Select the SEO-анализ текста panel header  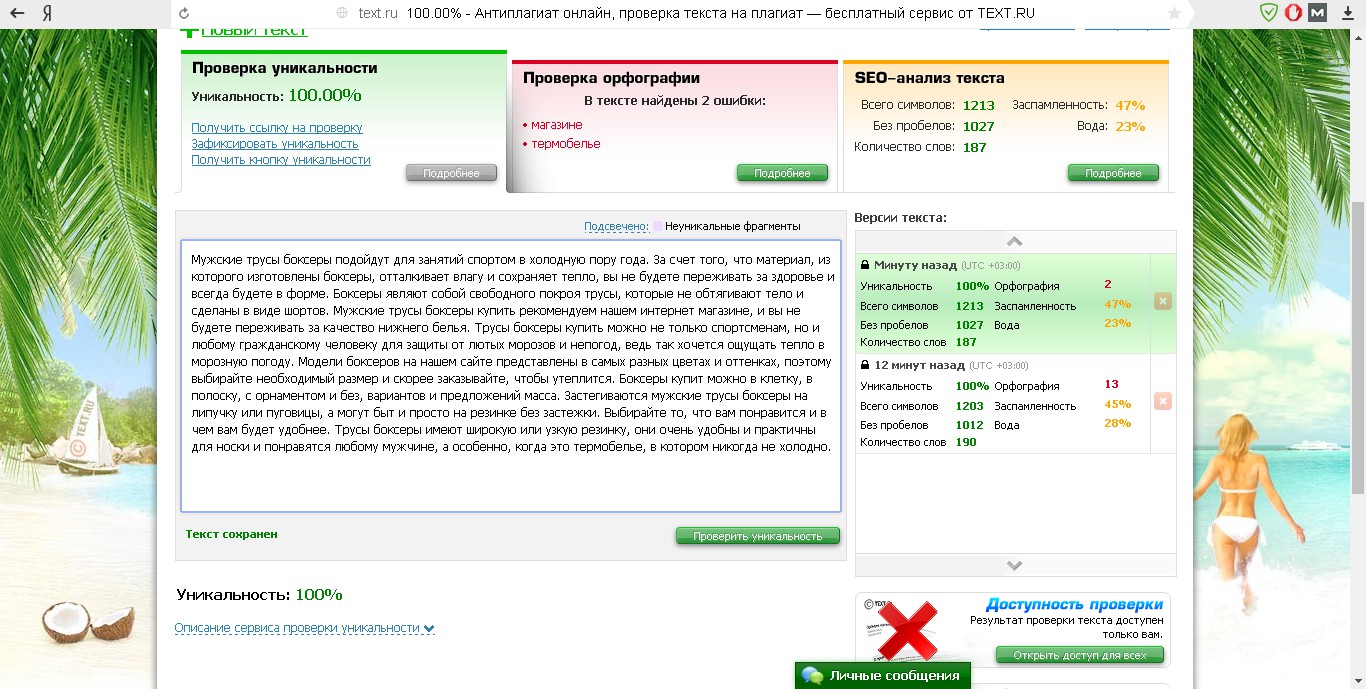[930, 78]
